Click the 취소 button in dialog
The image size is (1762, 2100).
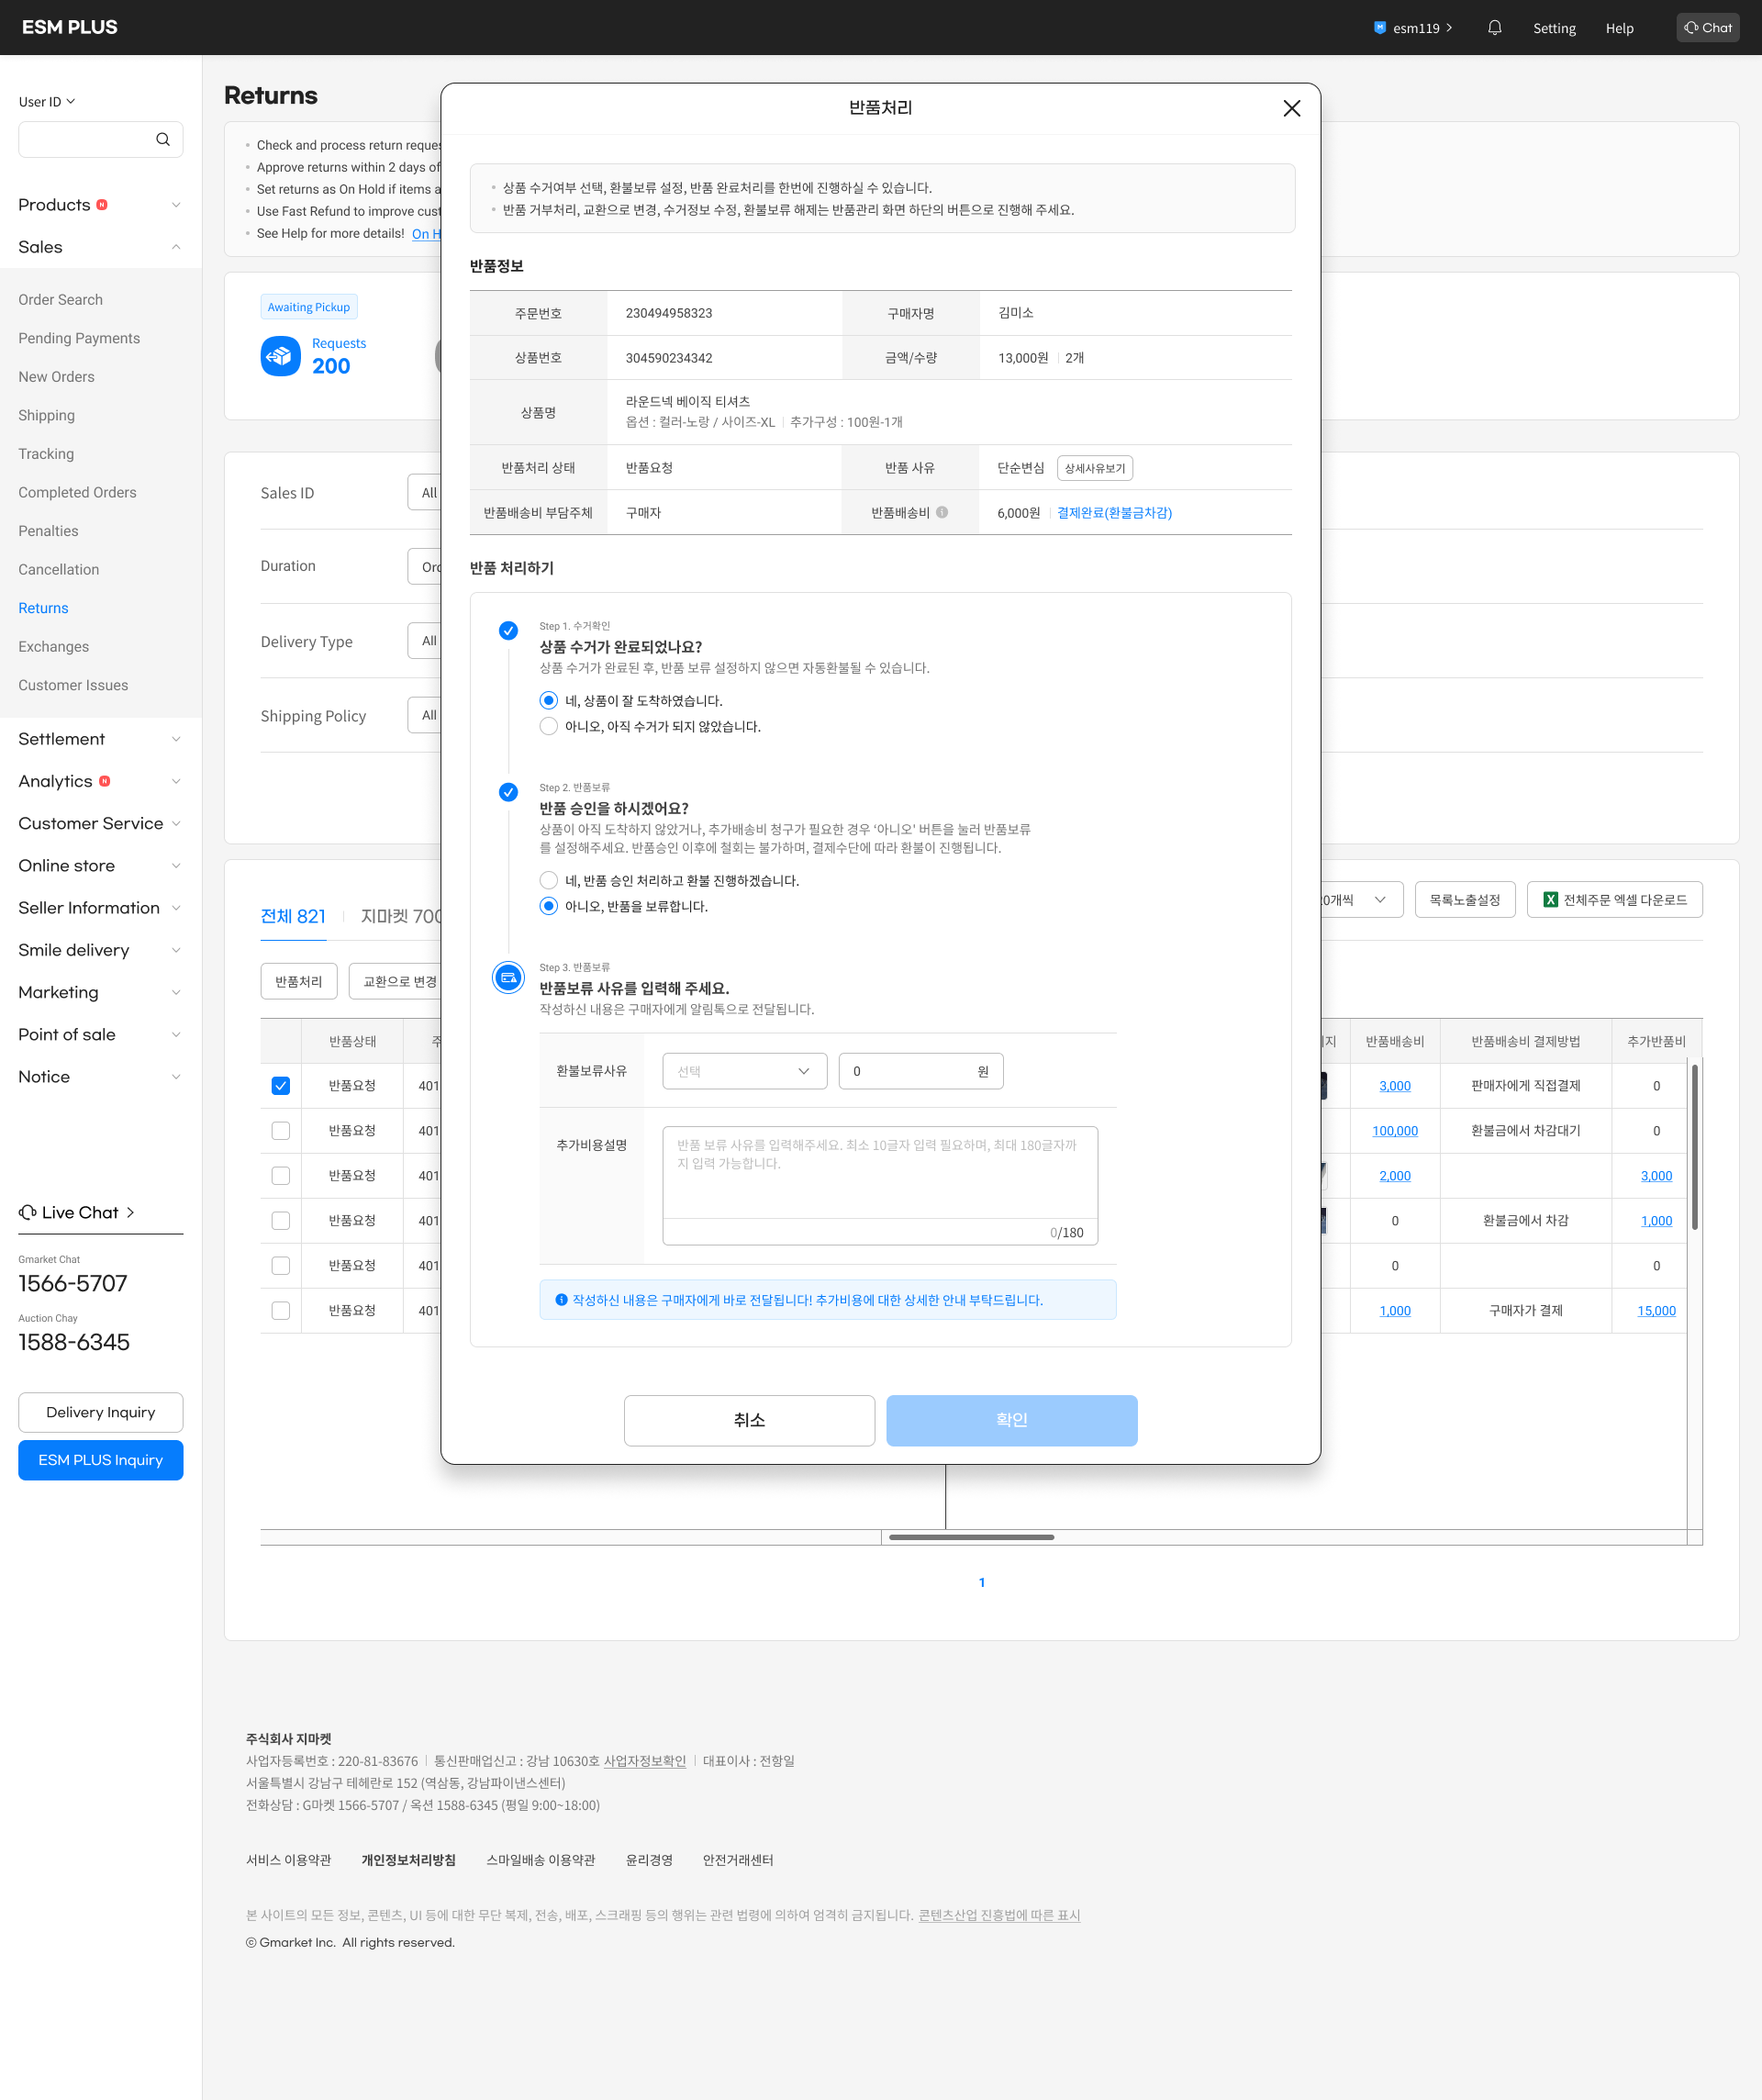(x=749, y=1420)
